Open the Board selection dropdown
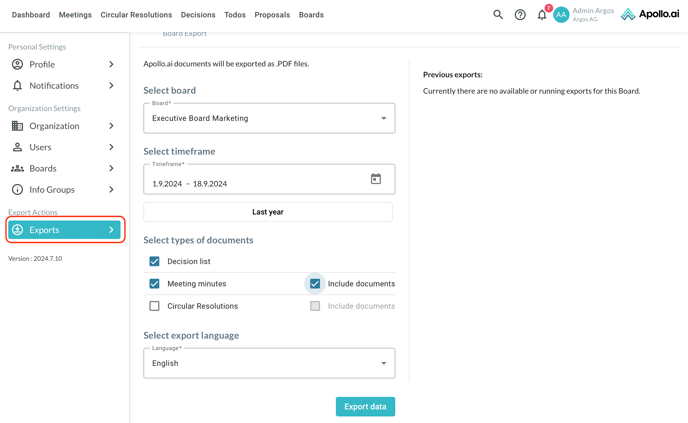This screenshot has width=688, height=423. pos(269,118)
